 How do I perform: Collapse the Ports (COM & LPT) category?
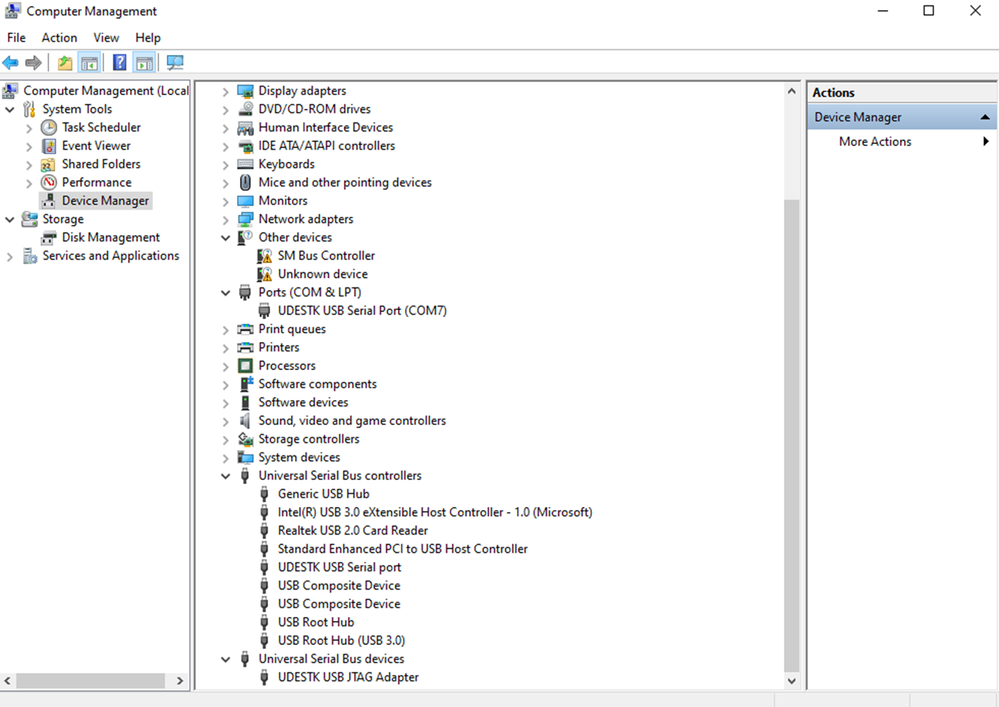pos(226,293)
